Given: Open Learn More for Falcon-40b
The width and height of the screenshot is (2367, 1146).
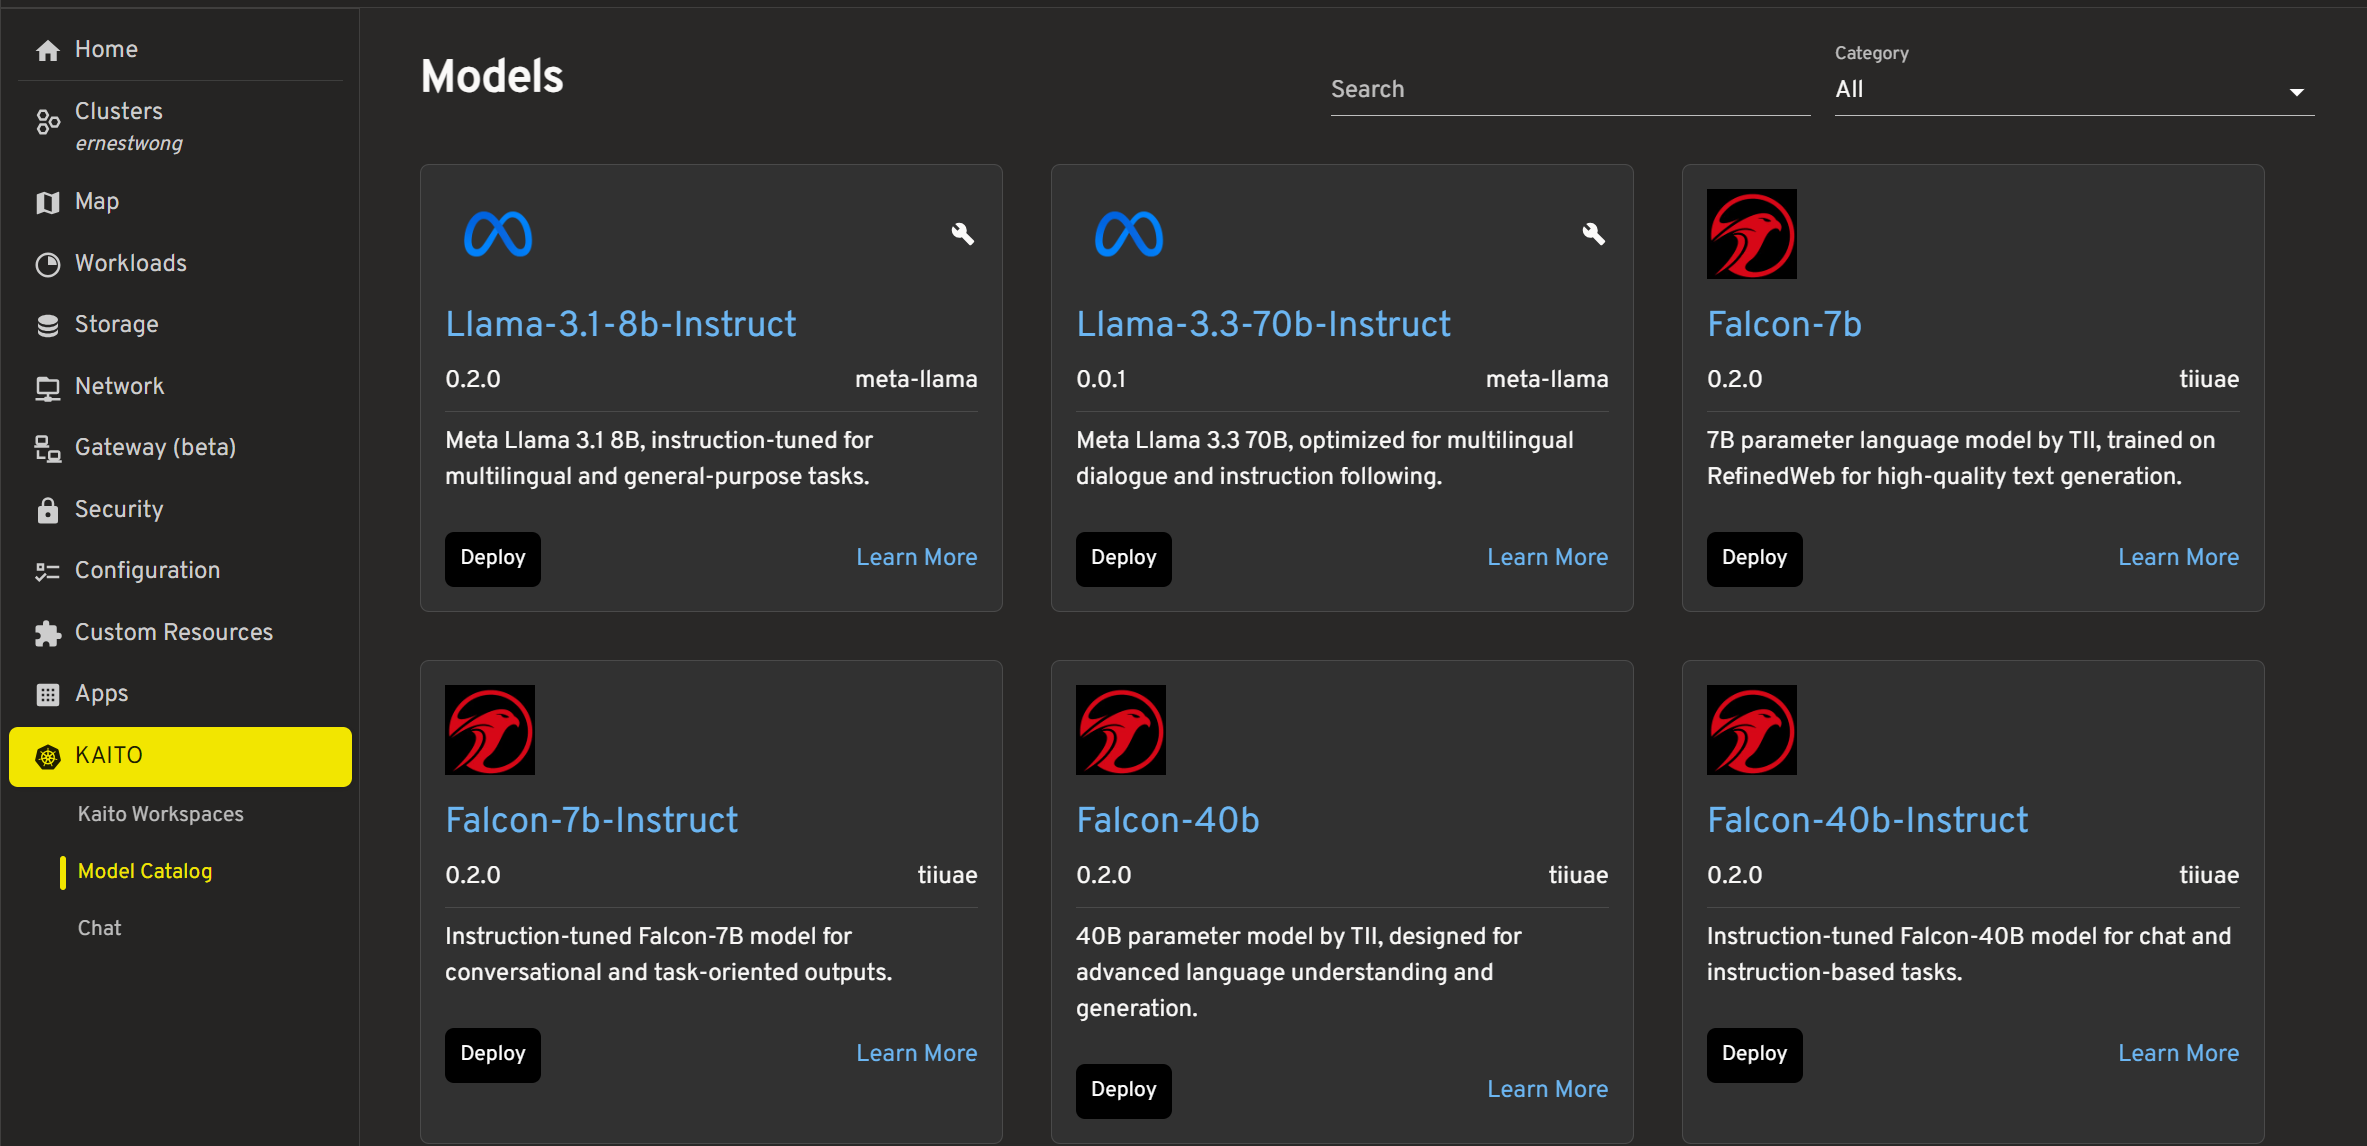Looking at the screenshot, I should click(x=1548, y=1090).
